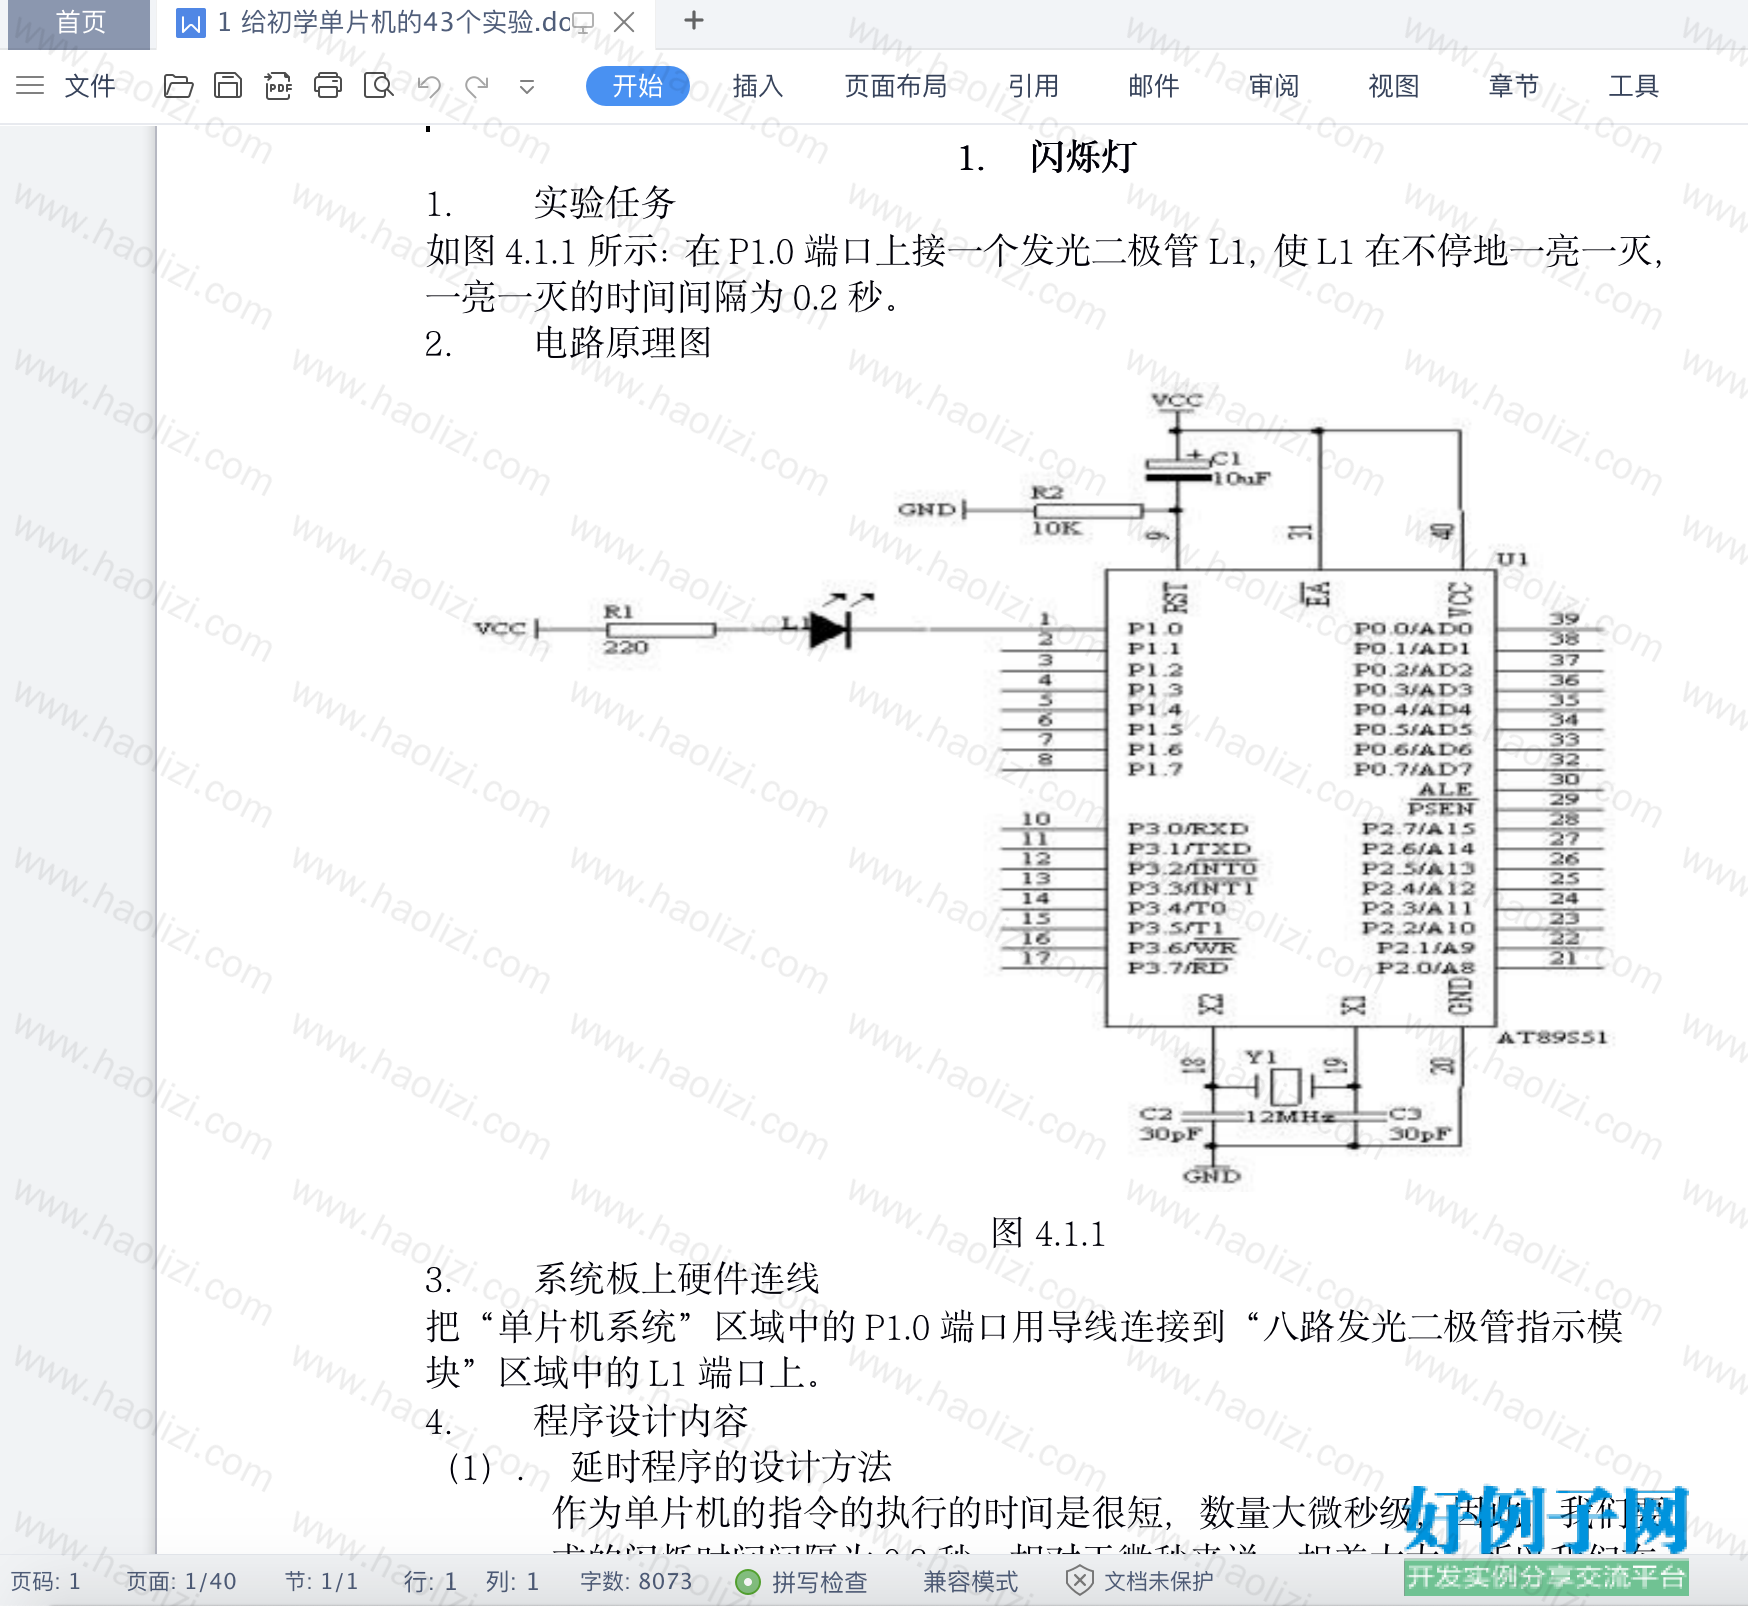Switch to the 插入 ribbon tab
The width and height of the screenshot is (1748, 1606).
click(x=758, y=86)
